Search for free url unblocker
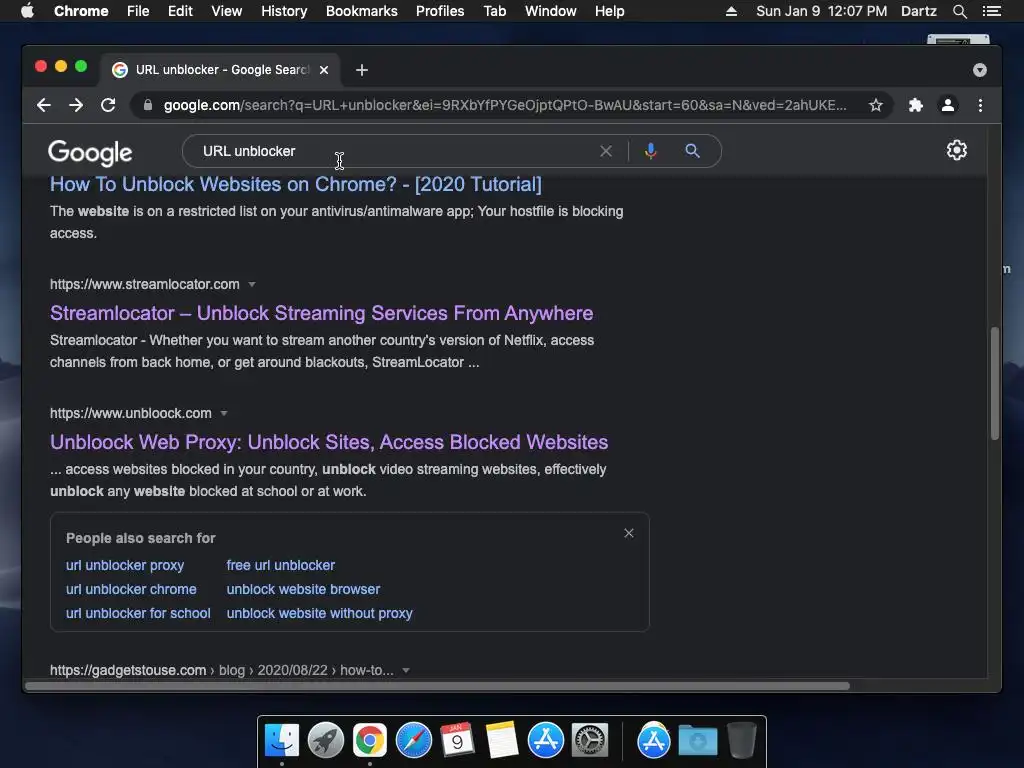The height and width of the screenshot is (768, 1024). pos(281,566)
